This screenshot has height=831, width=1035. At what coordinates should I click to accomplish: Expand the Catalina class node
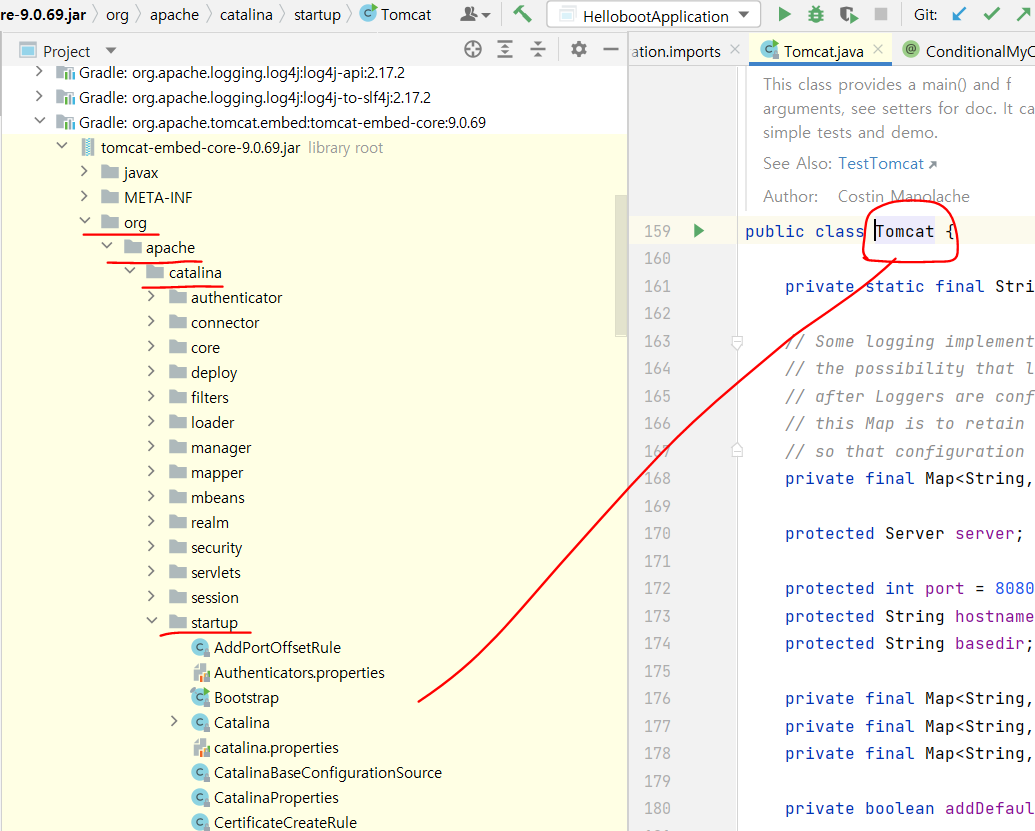[174, 722]
